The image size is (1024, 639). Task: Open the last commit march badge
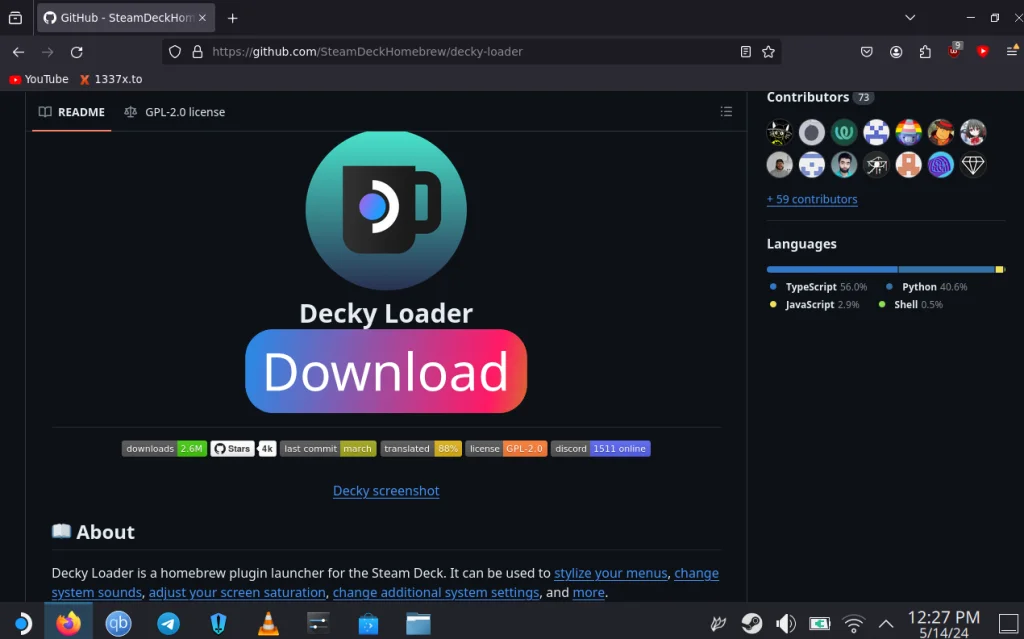[x=328, y=449]
